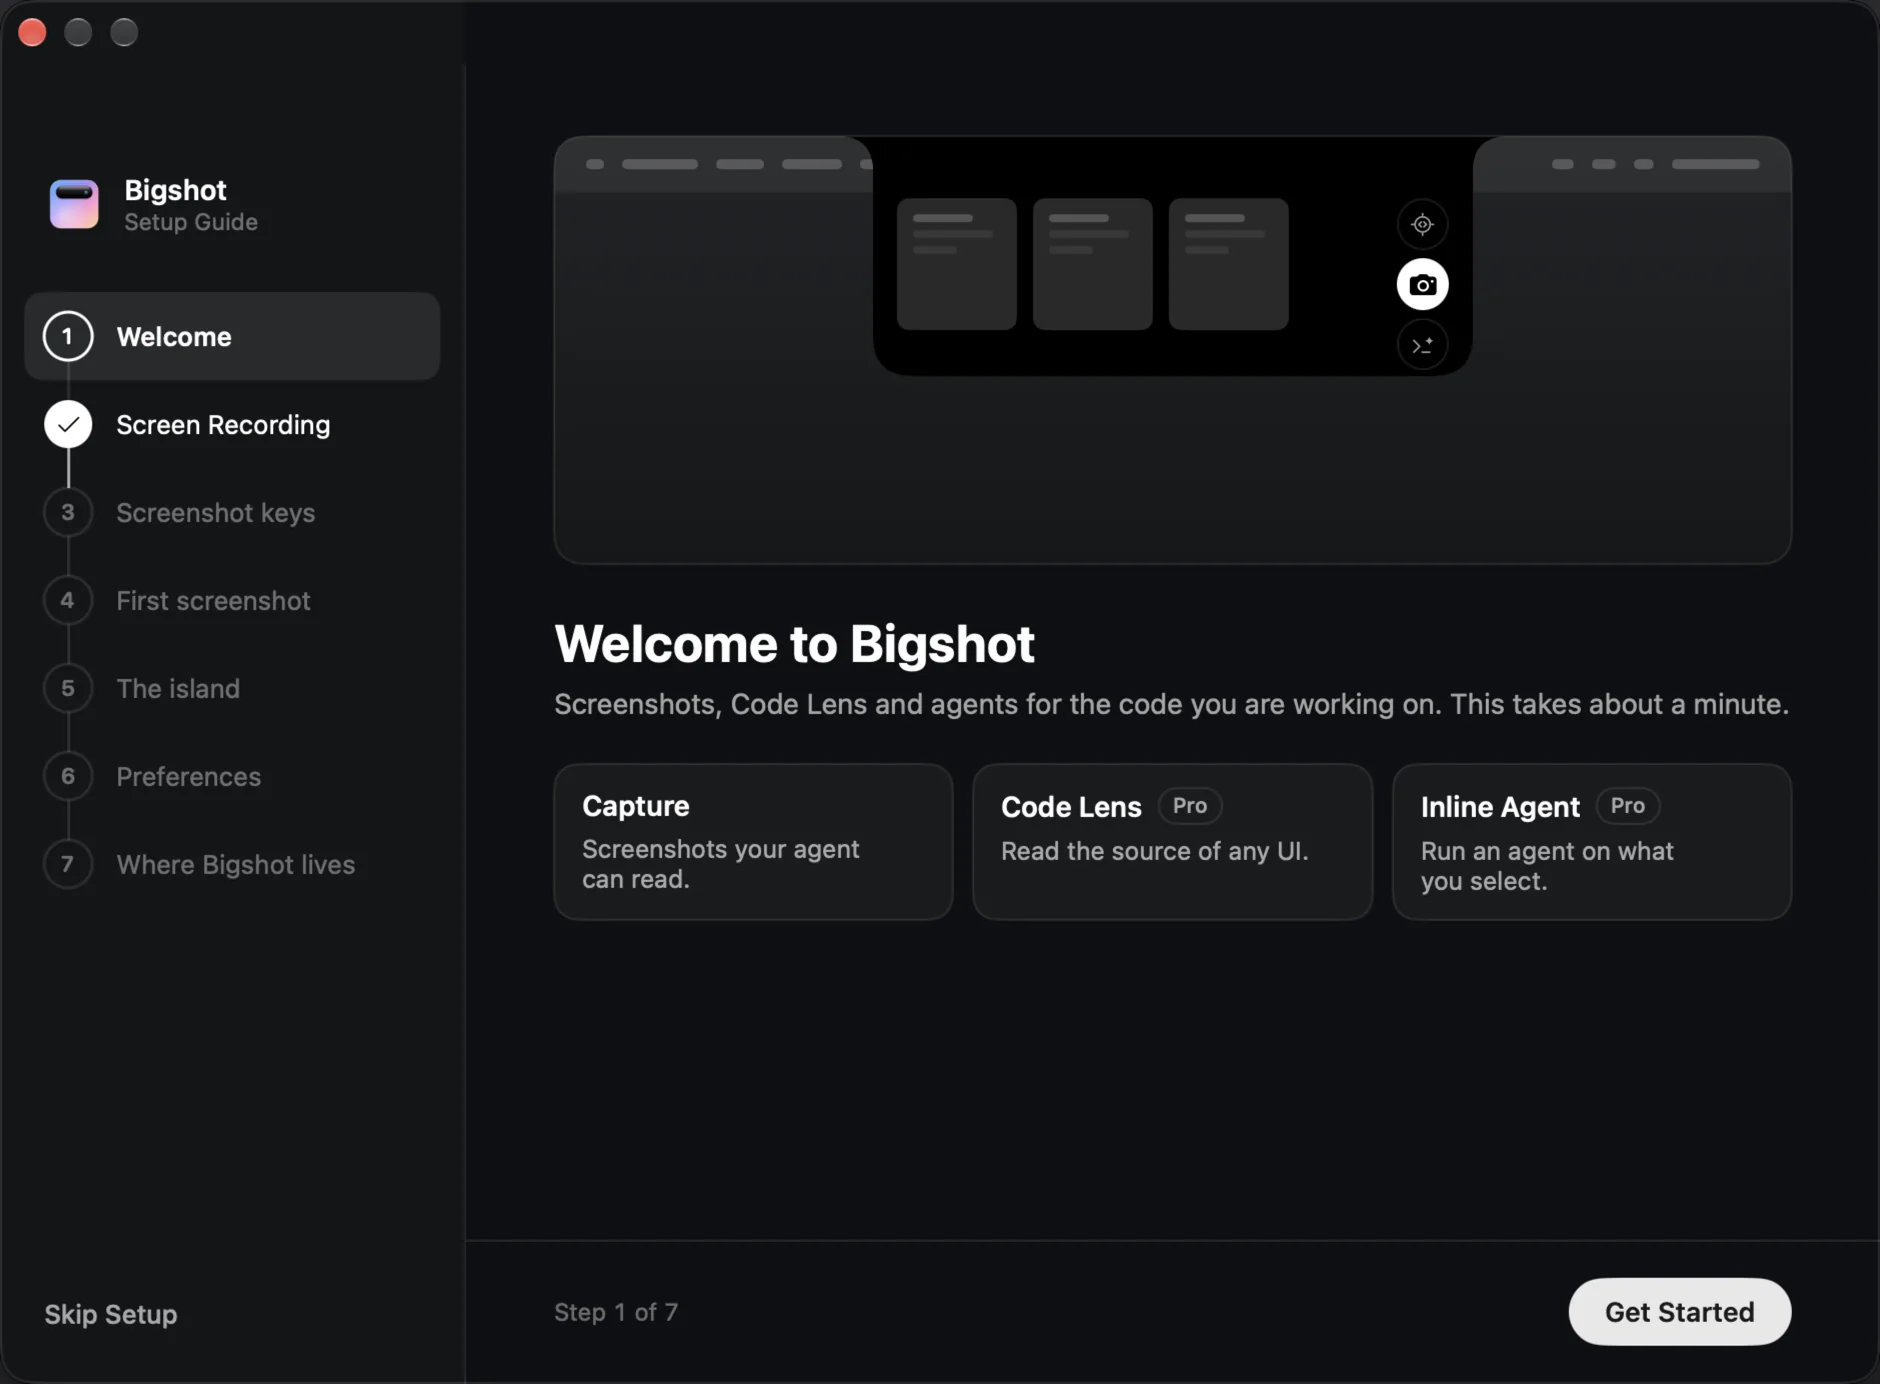Click the third placeholder card in preview

click(1228, 264)
